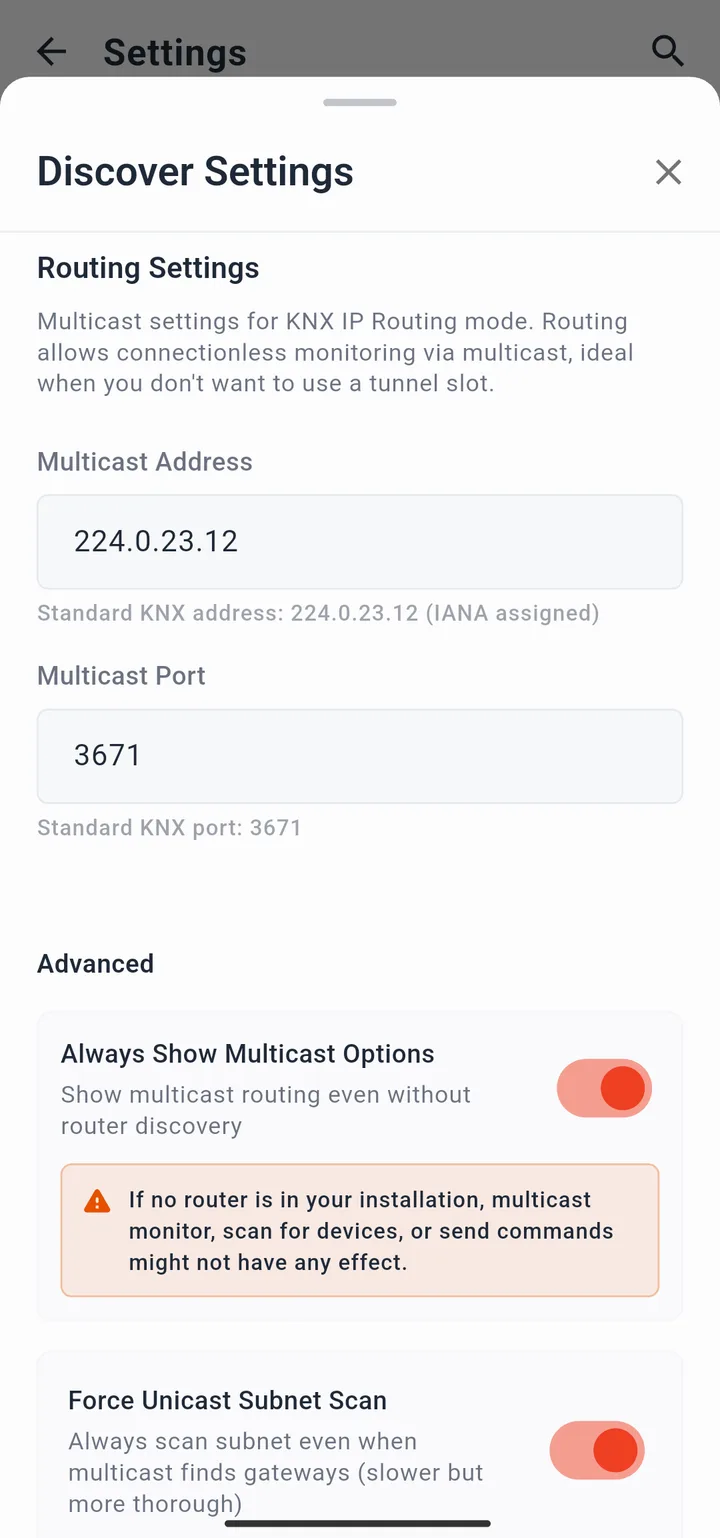Go back using the arrow icon
Viewport: 720px width, 1538px height.
click(x=51, y=51)
